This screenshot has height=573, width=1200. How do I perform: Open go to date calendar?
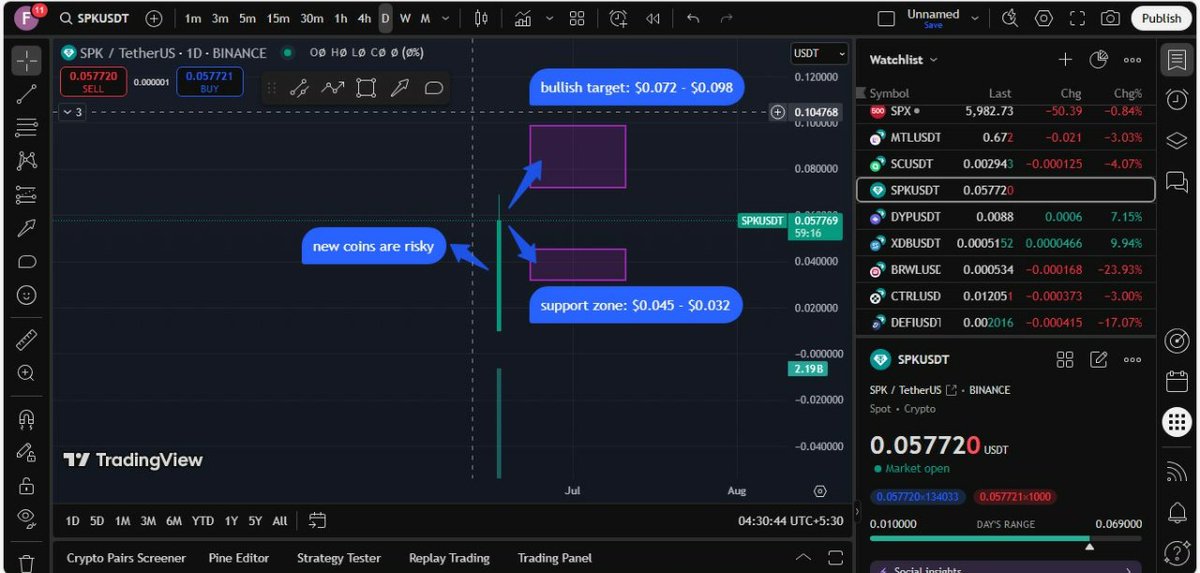317,520
